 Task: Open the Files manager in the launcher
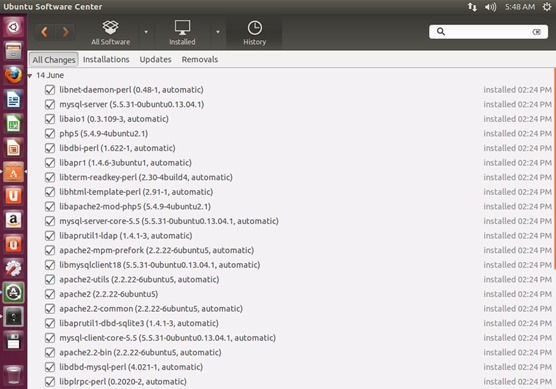click(x=13, y=51)
